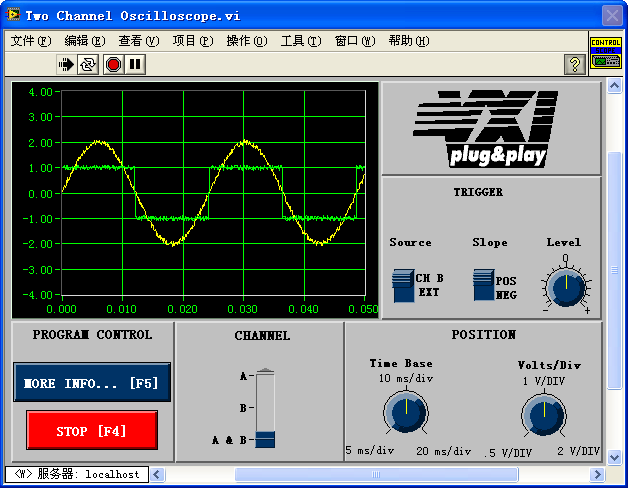Open the context help question mark
The image size is (628, 488).
[575, 64]
